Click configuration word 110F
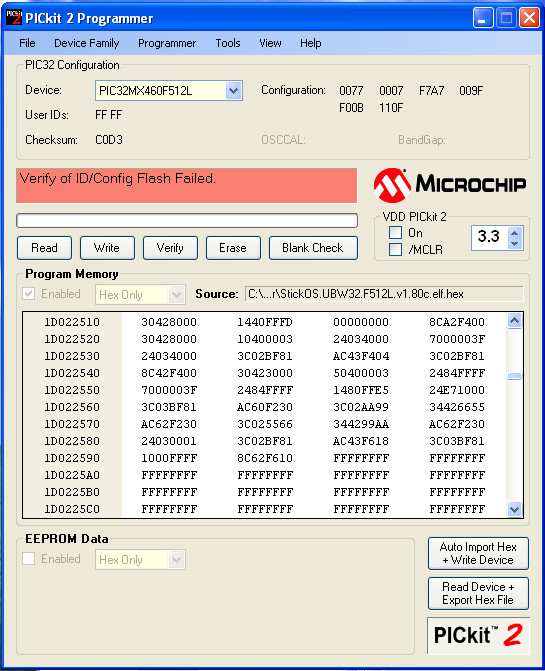The width and height of the screenshot is (545, 671). coord(391,108)
